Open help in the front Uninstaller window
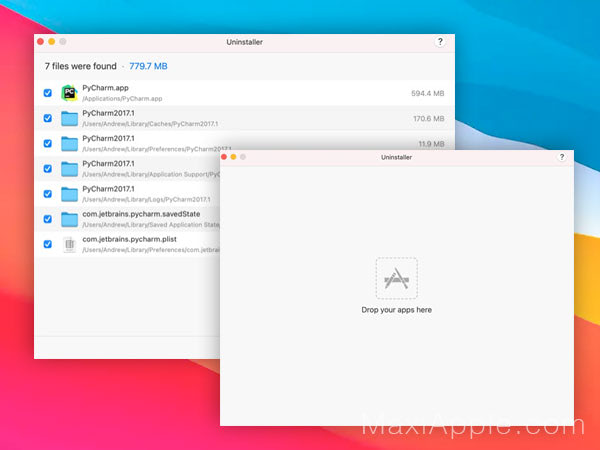Viewport: 600px width, 450px height. (x=562, y=157)
